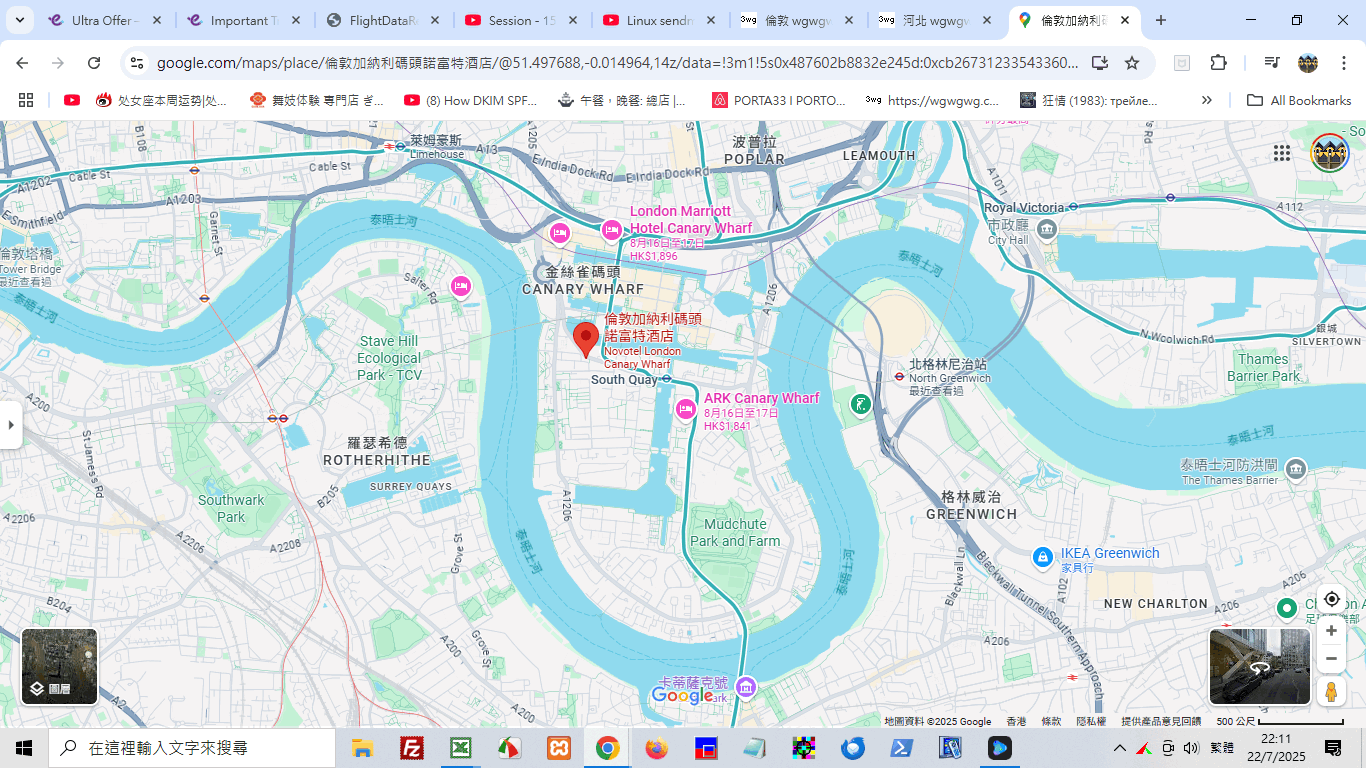This screenshot has width=1366, height=768.
Task: Expand the hidden bookmarks overflow chevron
Action: (x=1207, y=100)
